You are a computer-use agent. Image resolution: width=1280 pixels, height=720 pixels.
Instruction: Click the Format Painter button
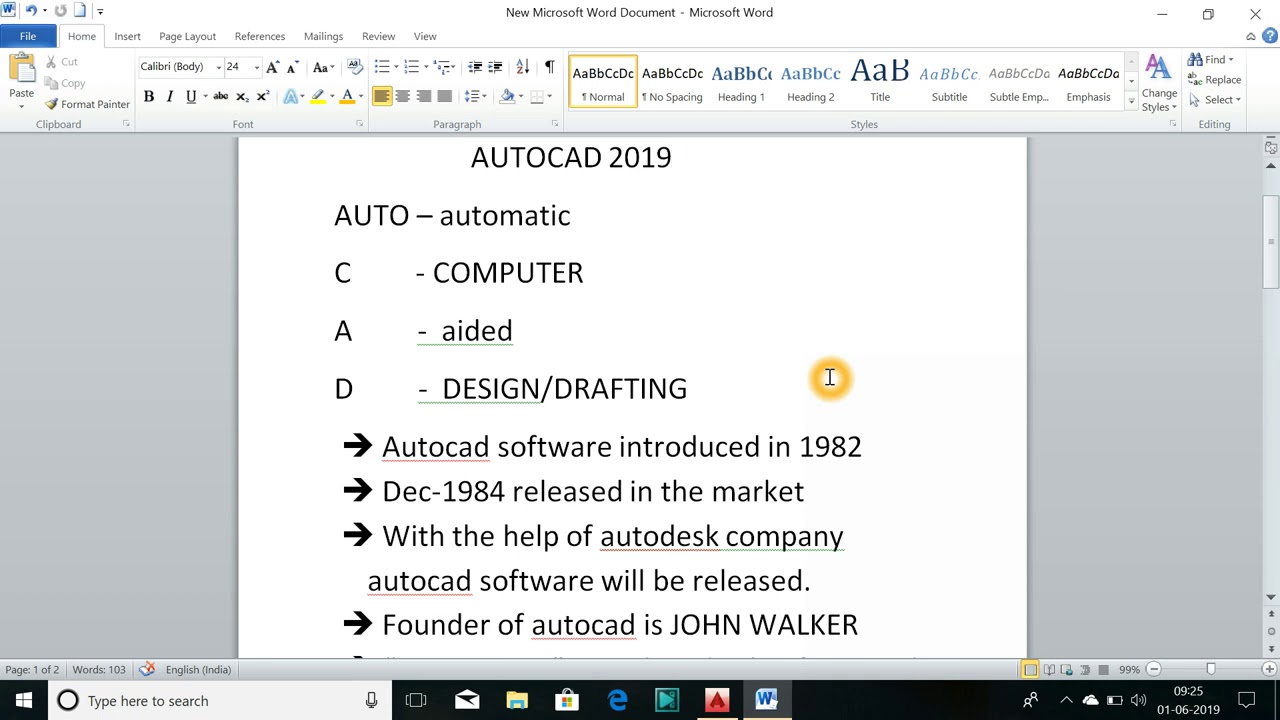87,104
